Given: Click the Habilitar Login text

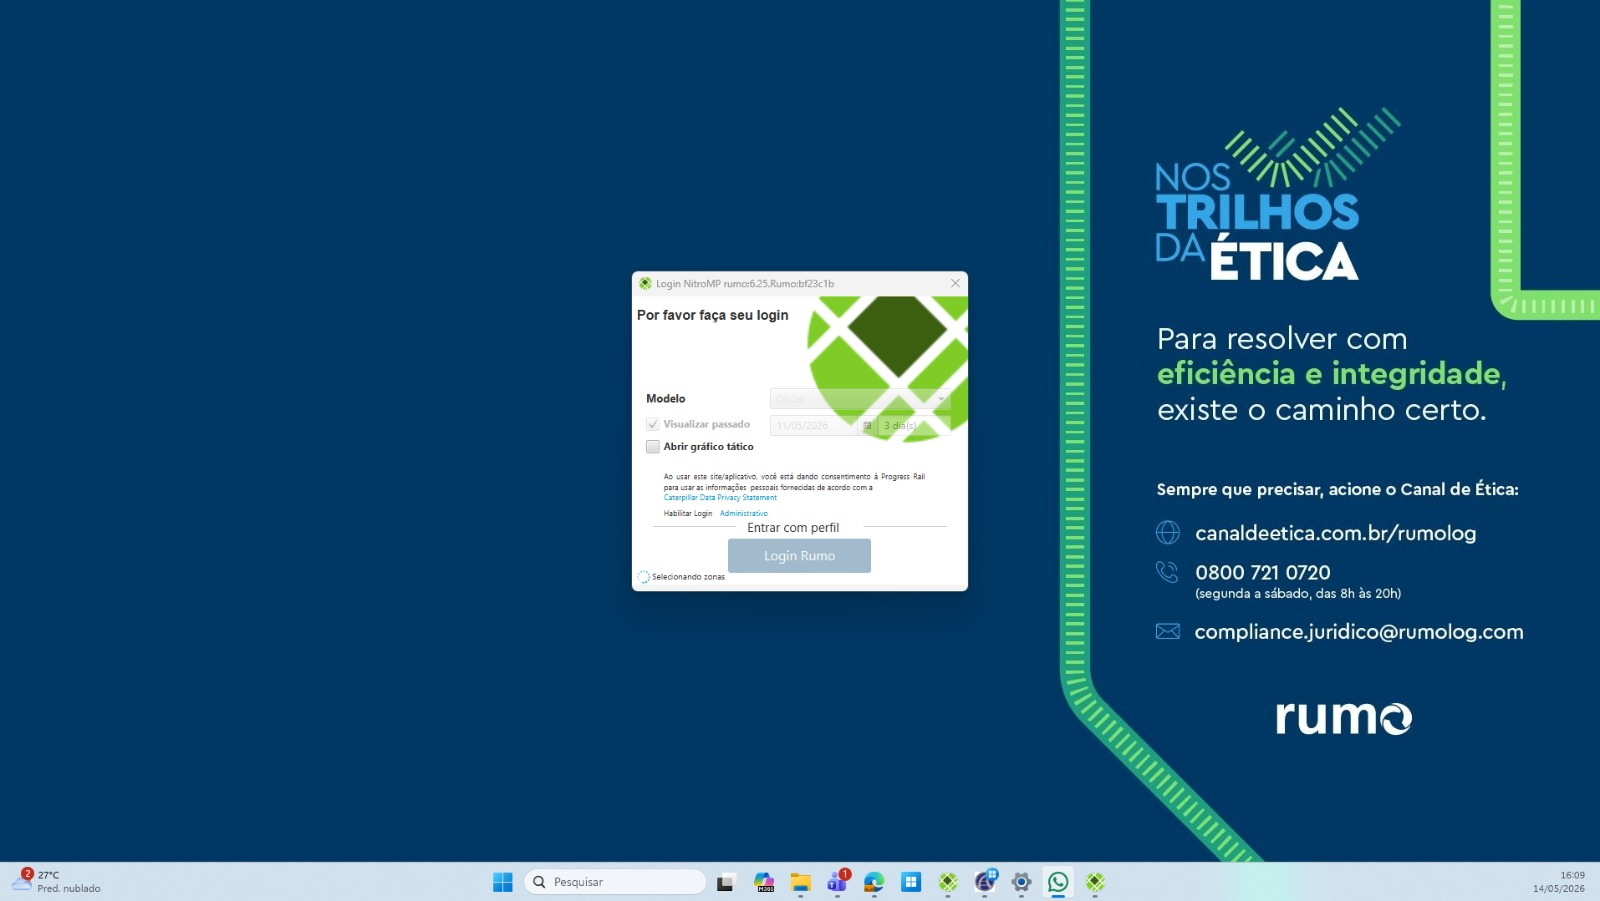Looking at the screenshot, I should point(688,513).
